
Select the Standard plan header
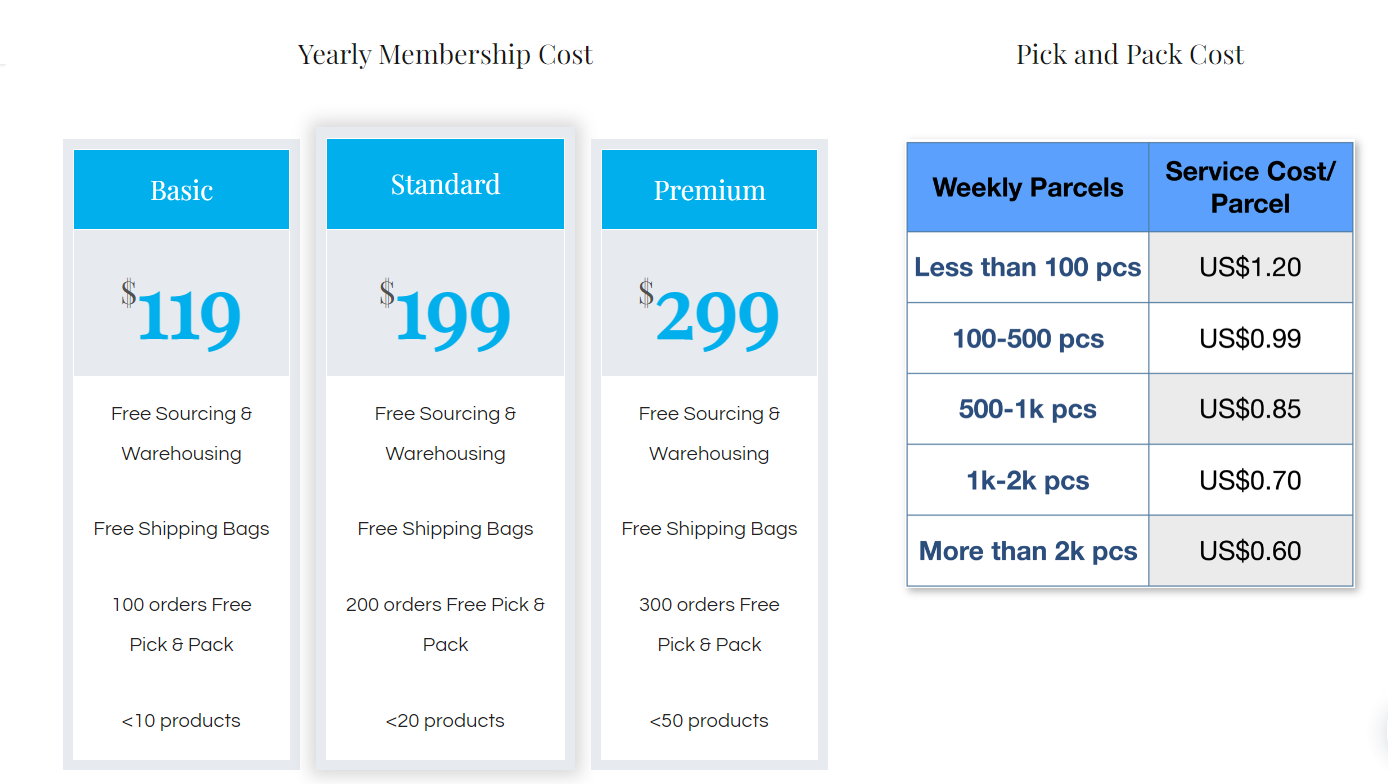click(445, 184)
